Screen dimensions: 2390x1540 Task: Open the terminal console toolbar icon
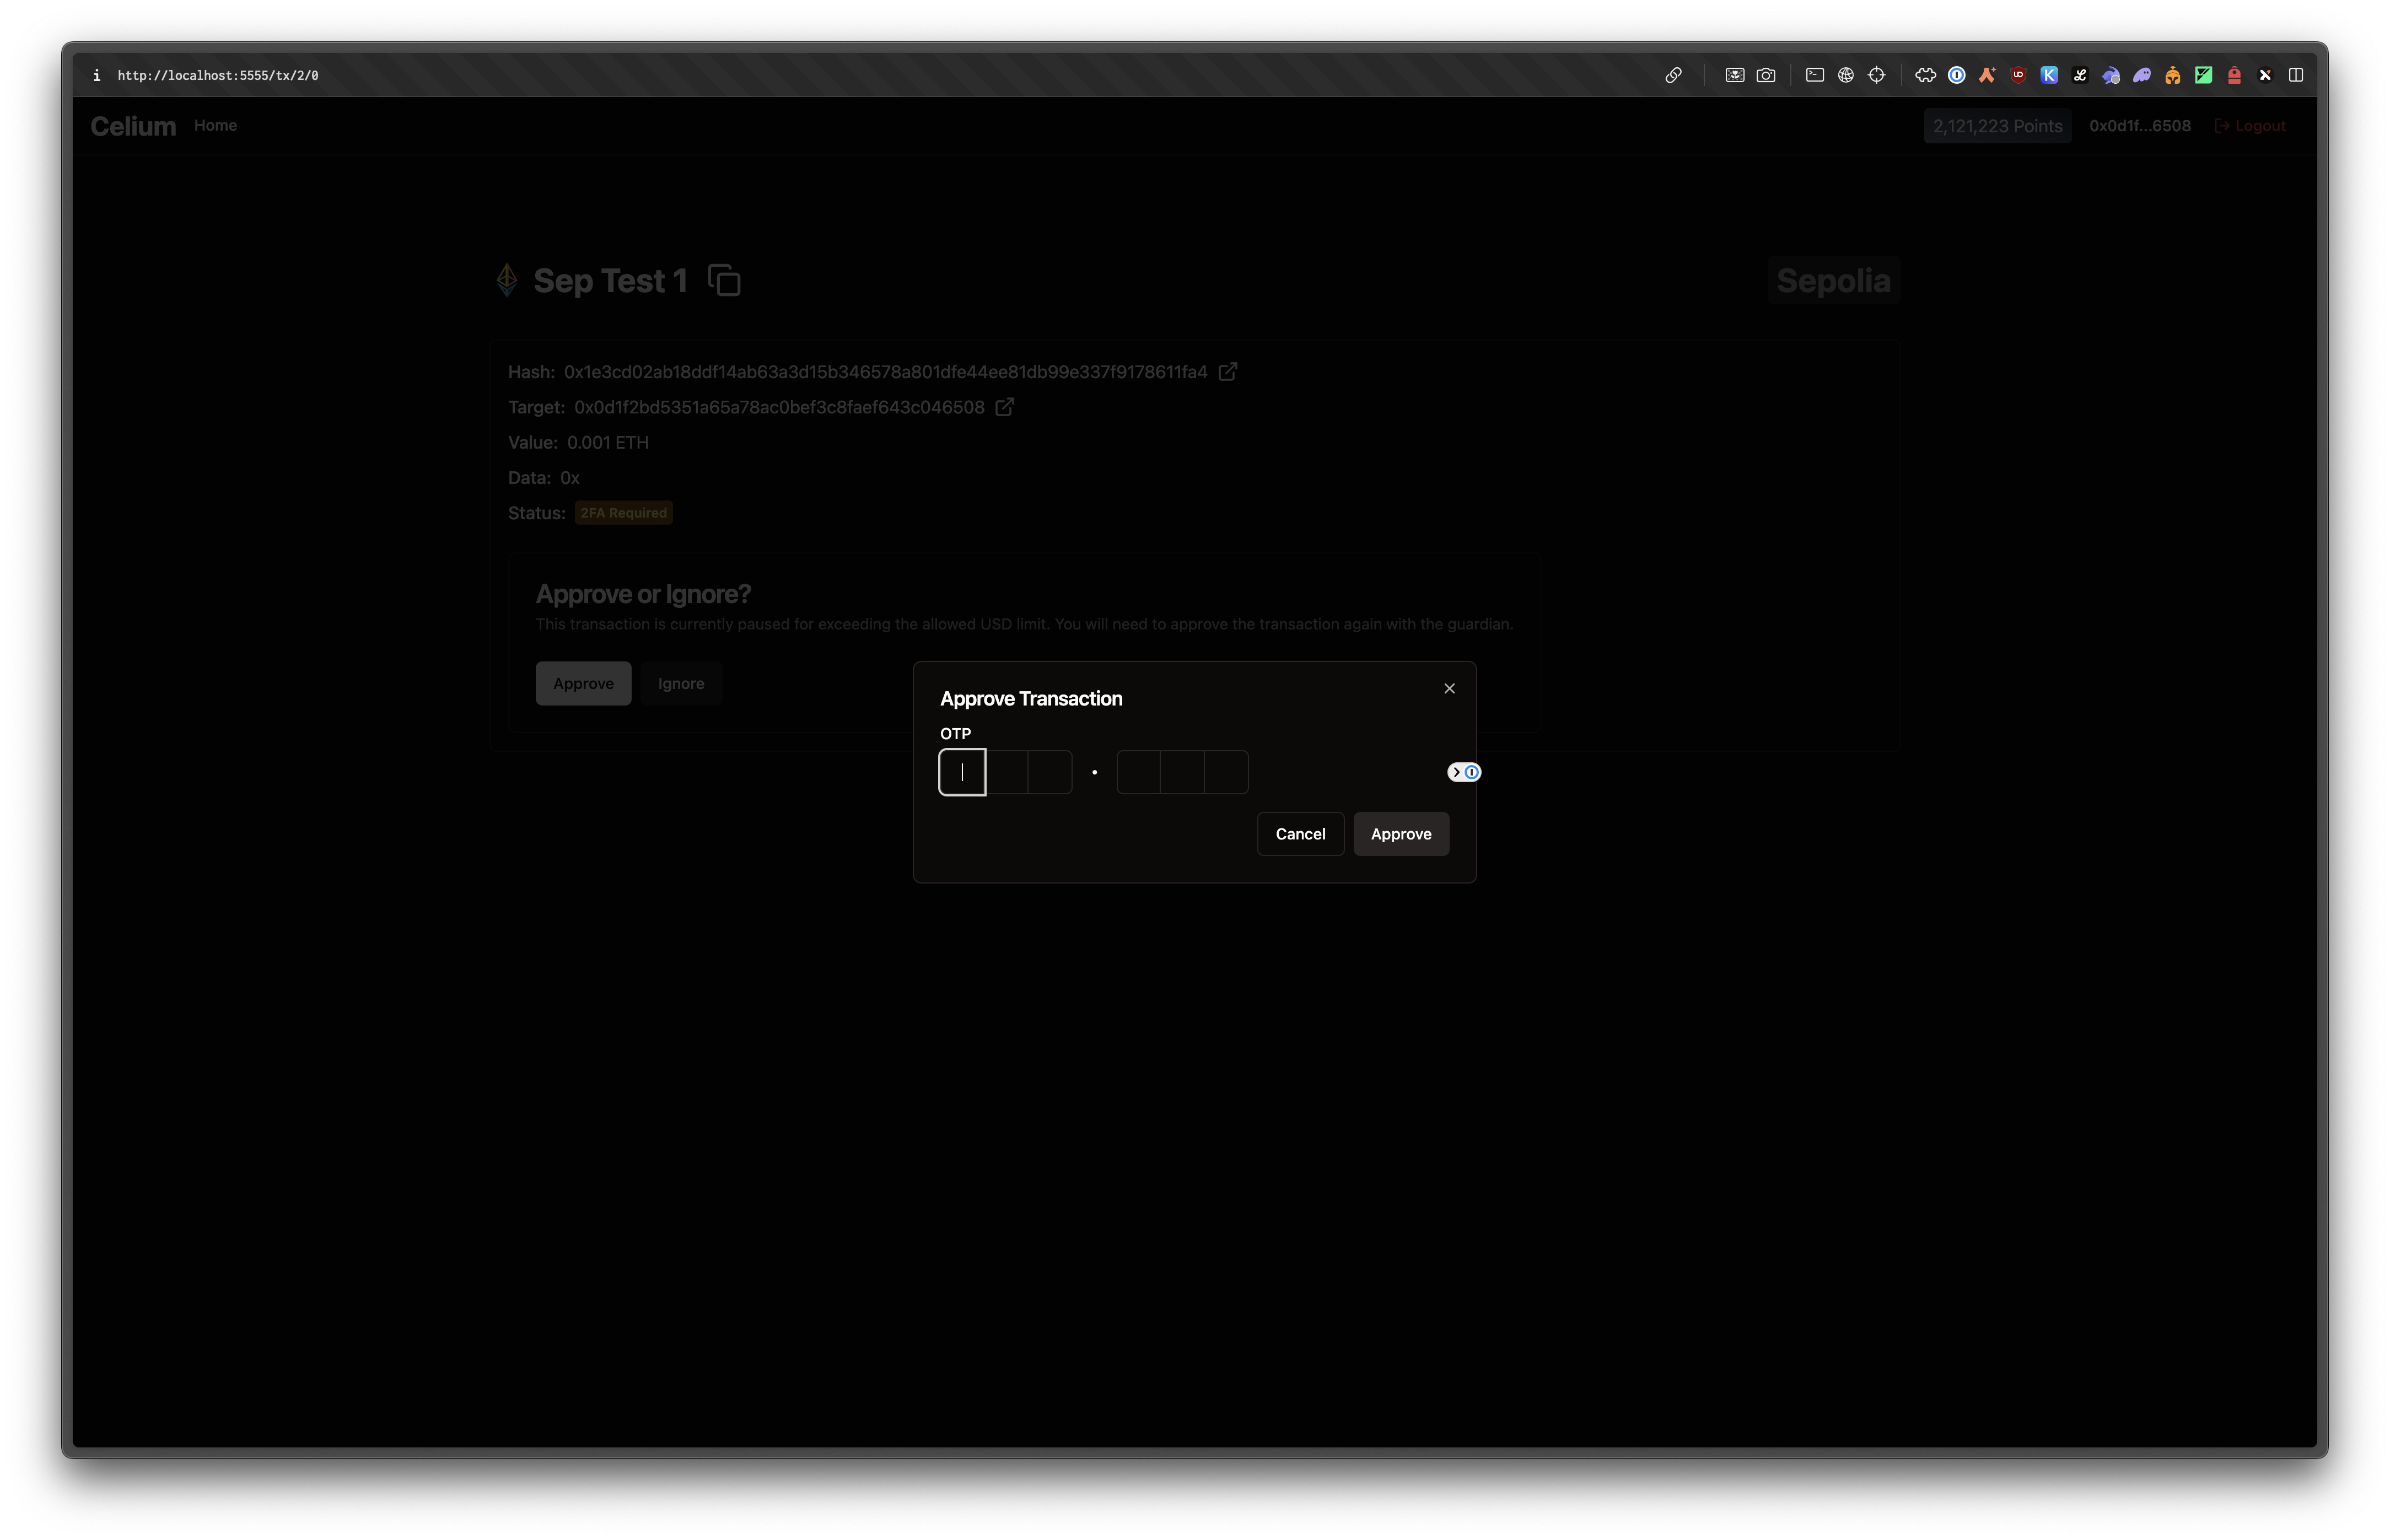1815,75
